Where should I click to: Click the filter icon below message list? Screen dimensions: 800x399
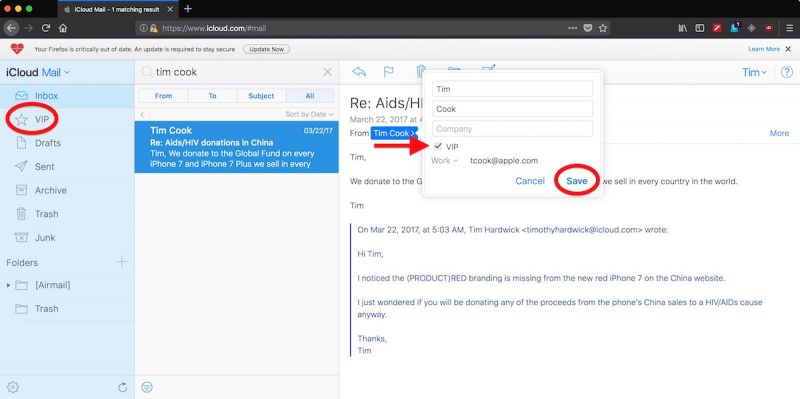(x=146, y=387)
